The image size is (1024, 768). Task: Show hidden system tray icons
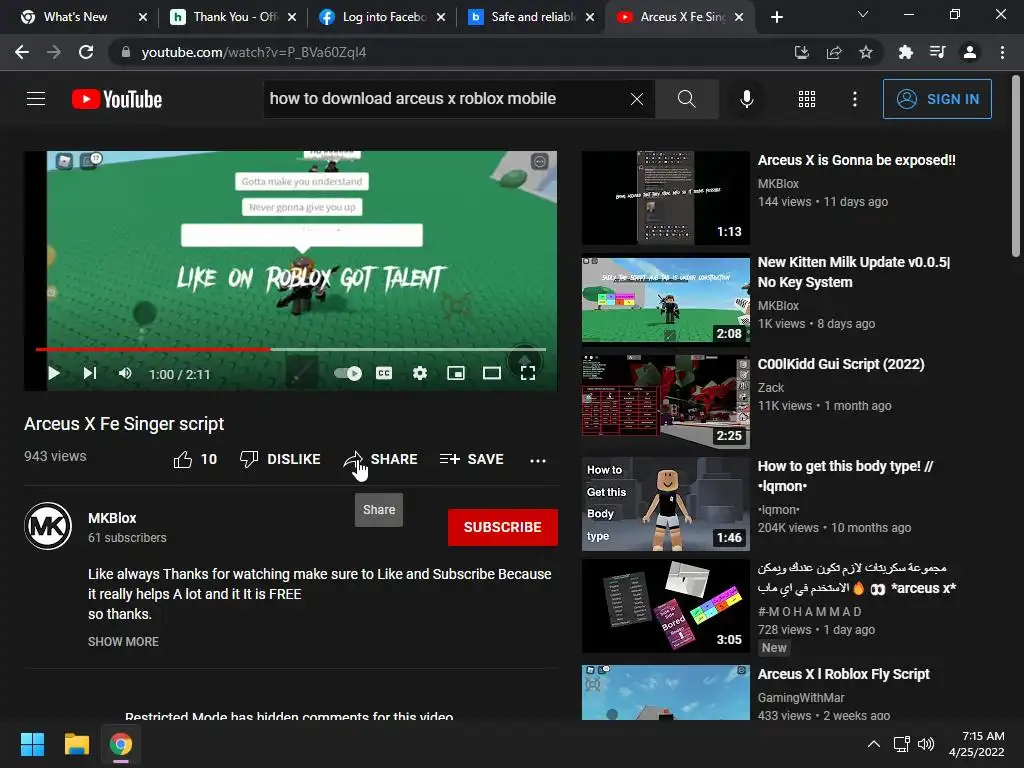[x=873, y=744]
